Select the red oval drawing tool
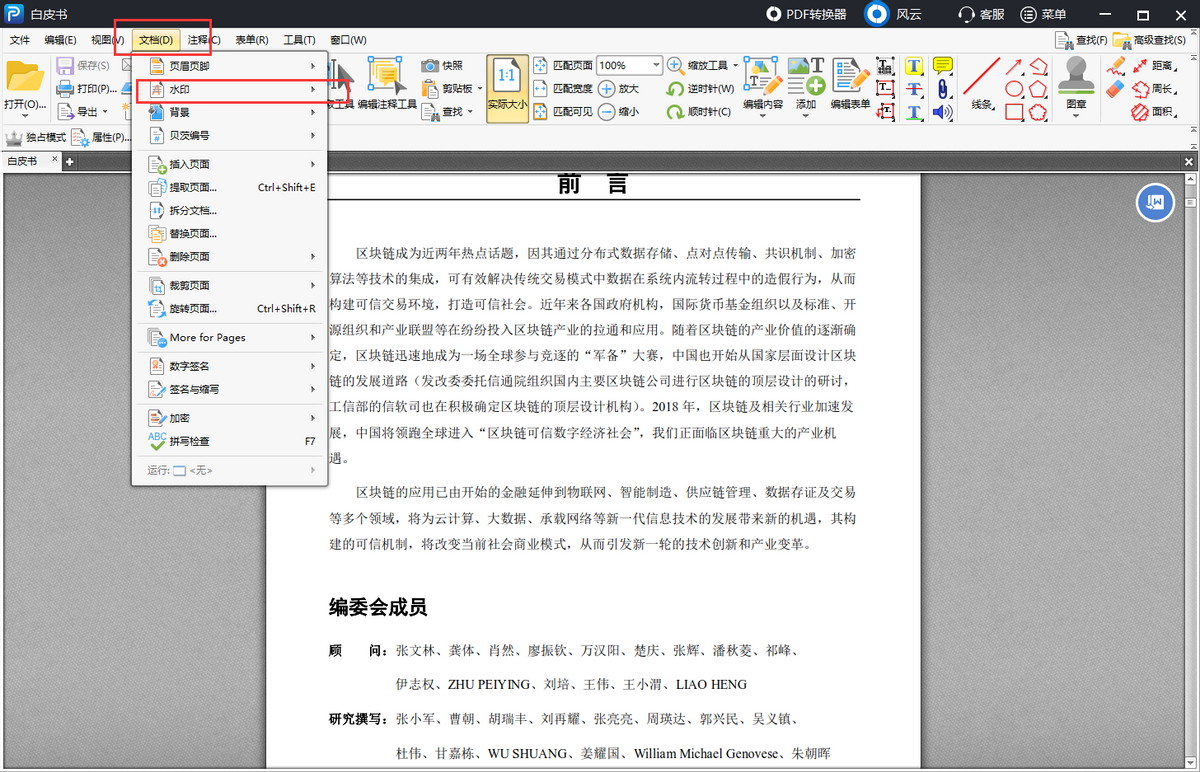The image size is (1200, 772). [x=1014, y=89]
